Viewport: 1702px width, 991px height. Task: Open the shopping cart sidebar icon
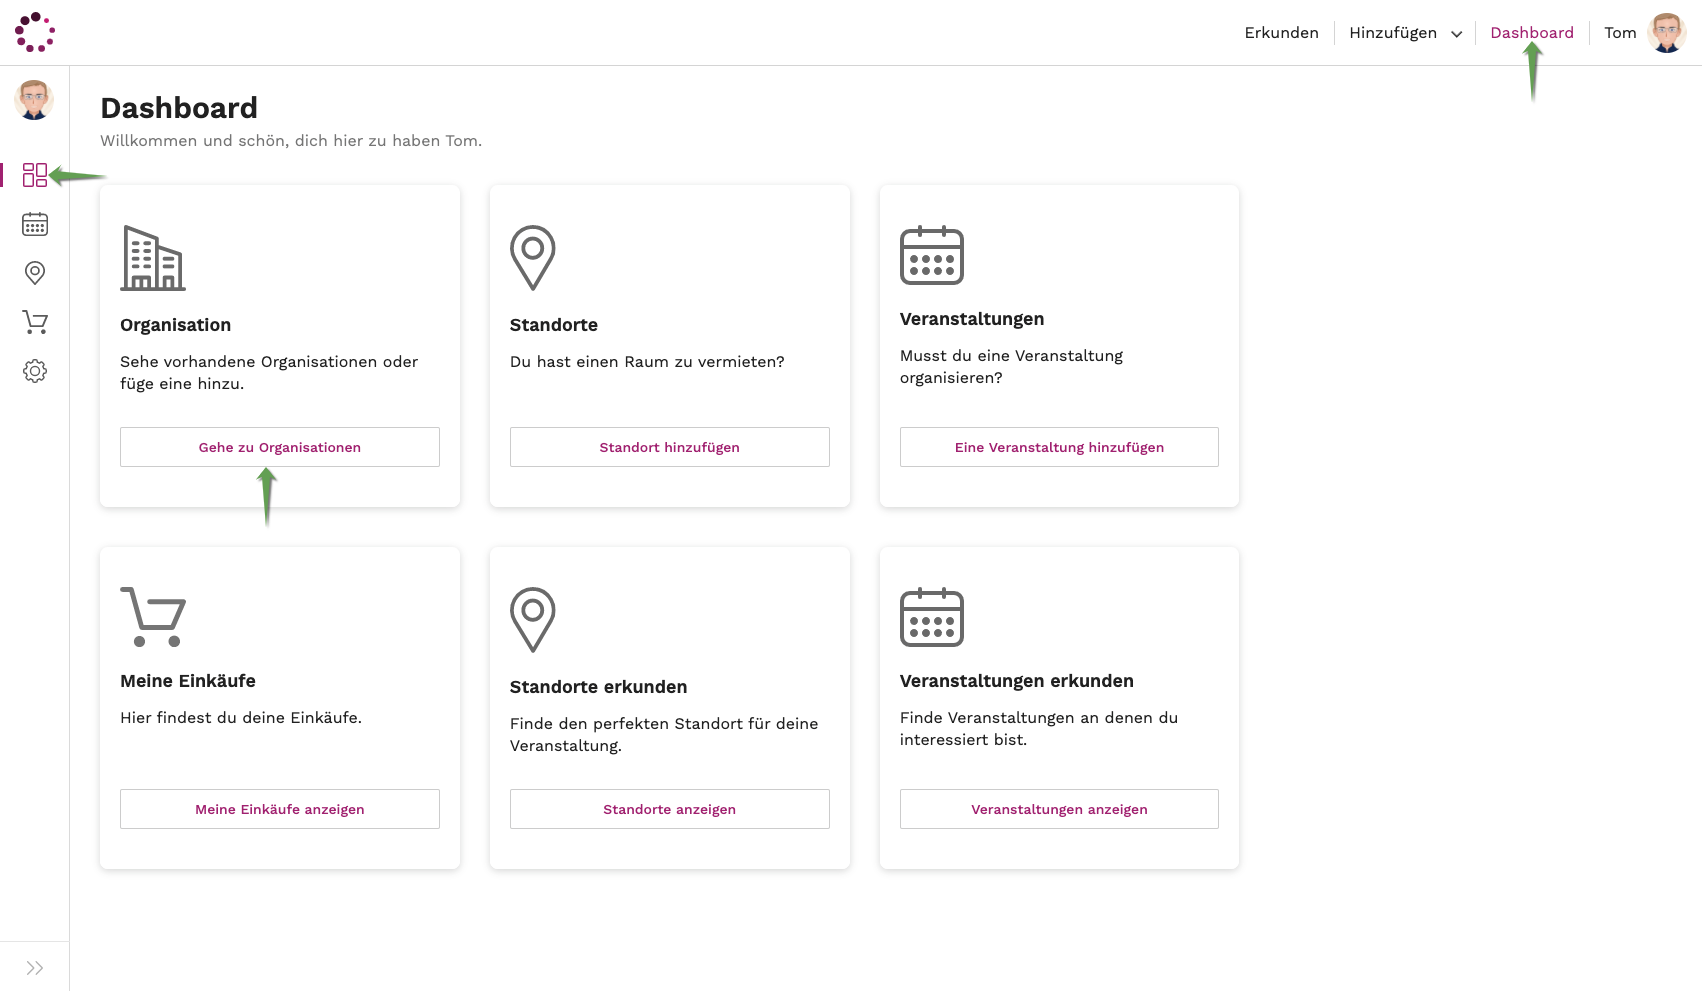[35, 322]
